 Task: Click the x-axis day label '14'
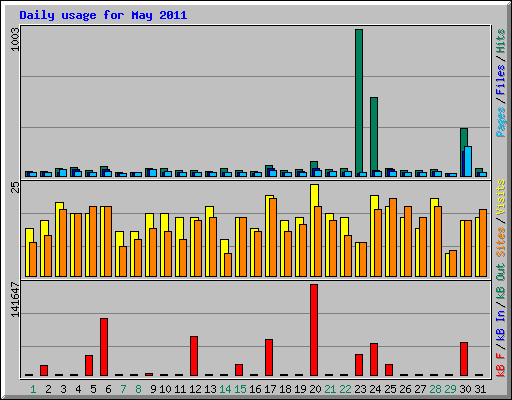pos(225,389)
